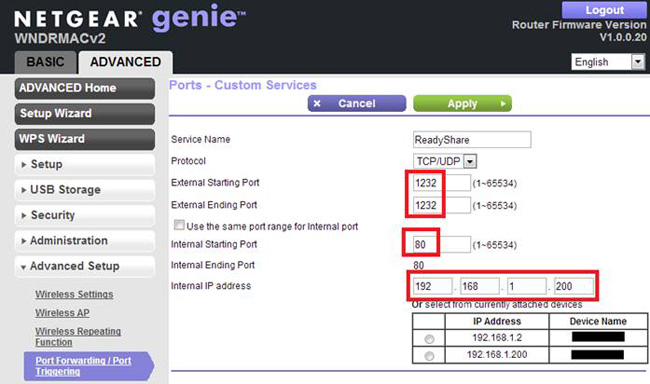Click first IP octet field showing 192
The height and width of the screenshot is (384, 650).
(x=432, y=286)
